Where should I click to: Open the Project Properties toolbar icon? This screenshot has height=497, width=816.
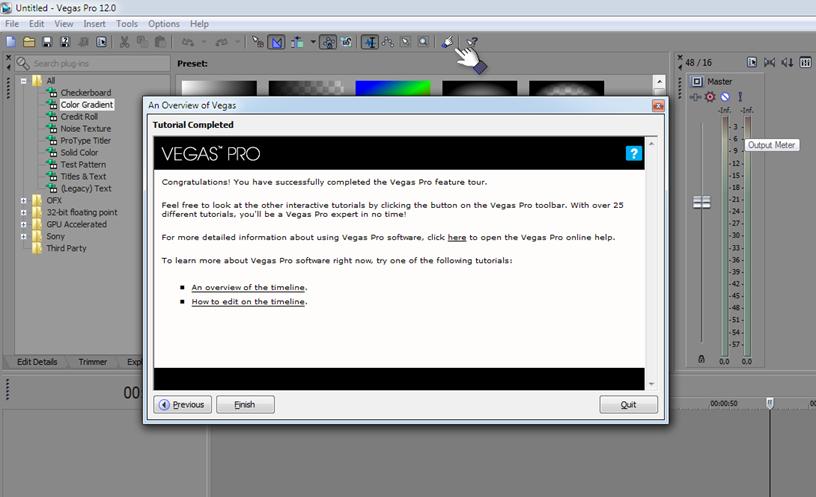(x=101, y=42)
